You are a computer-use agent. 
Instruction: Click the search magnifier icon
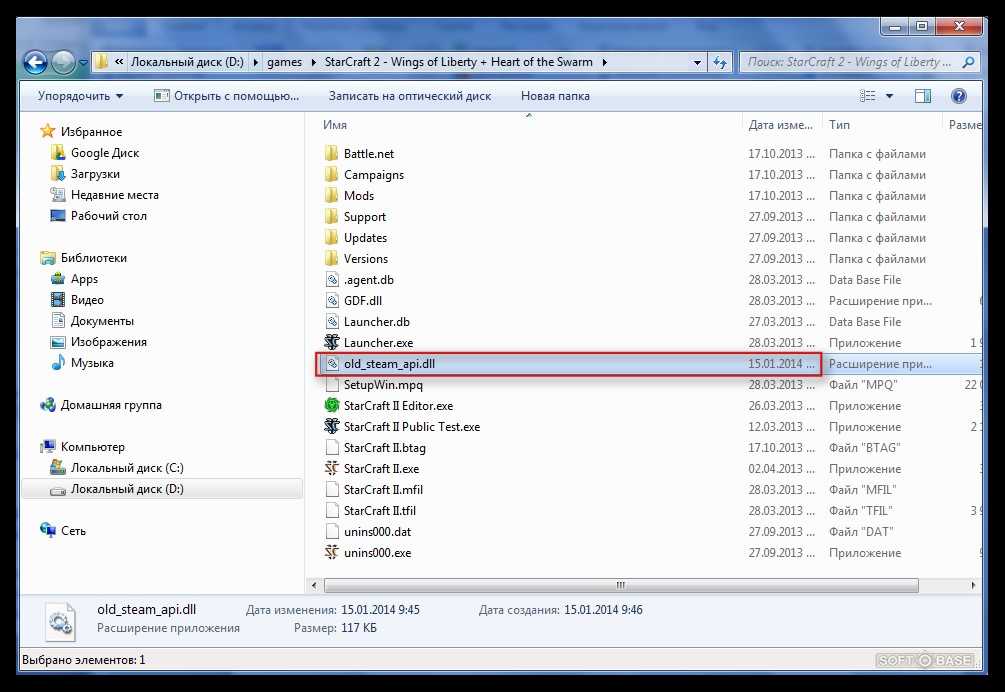(x=968, y=62)
